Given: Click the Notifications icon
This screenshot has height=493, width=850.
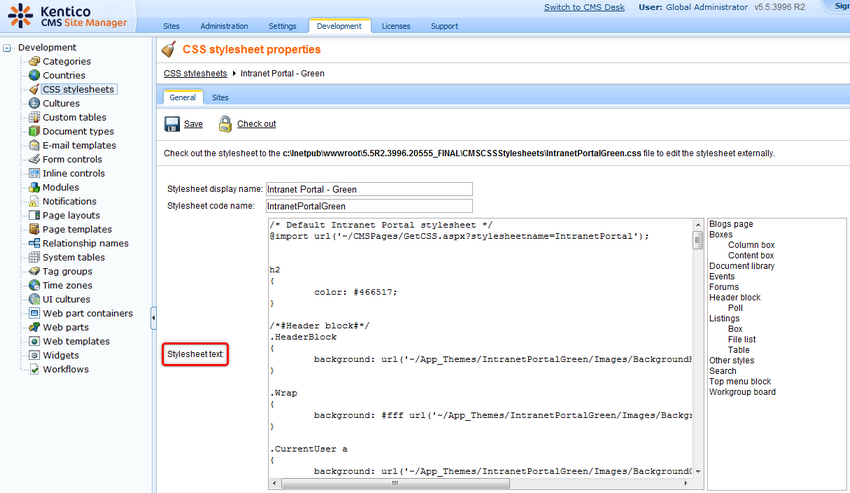Looking at the screenshot, I should [34, 201].
